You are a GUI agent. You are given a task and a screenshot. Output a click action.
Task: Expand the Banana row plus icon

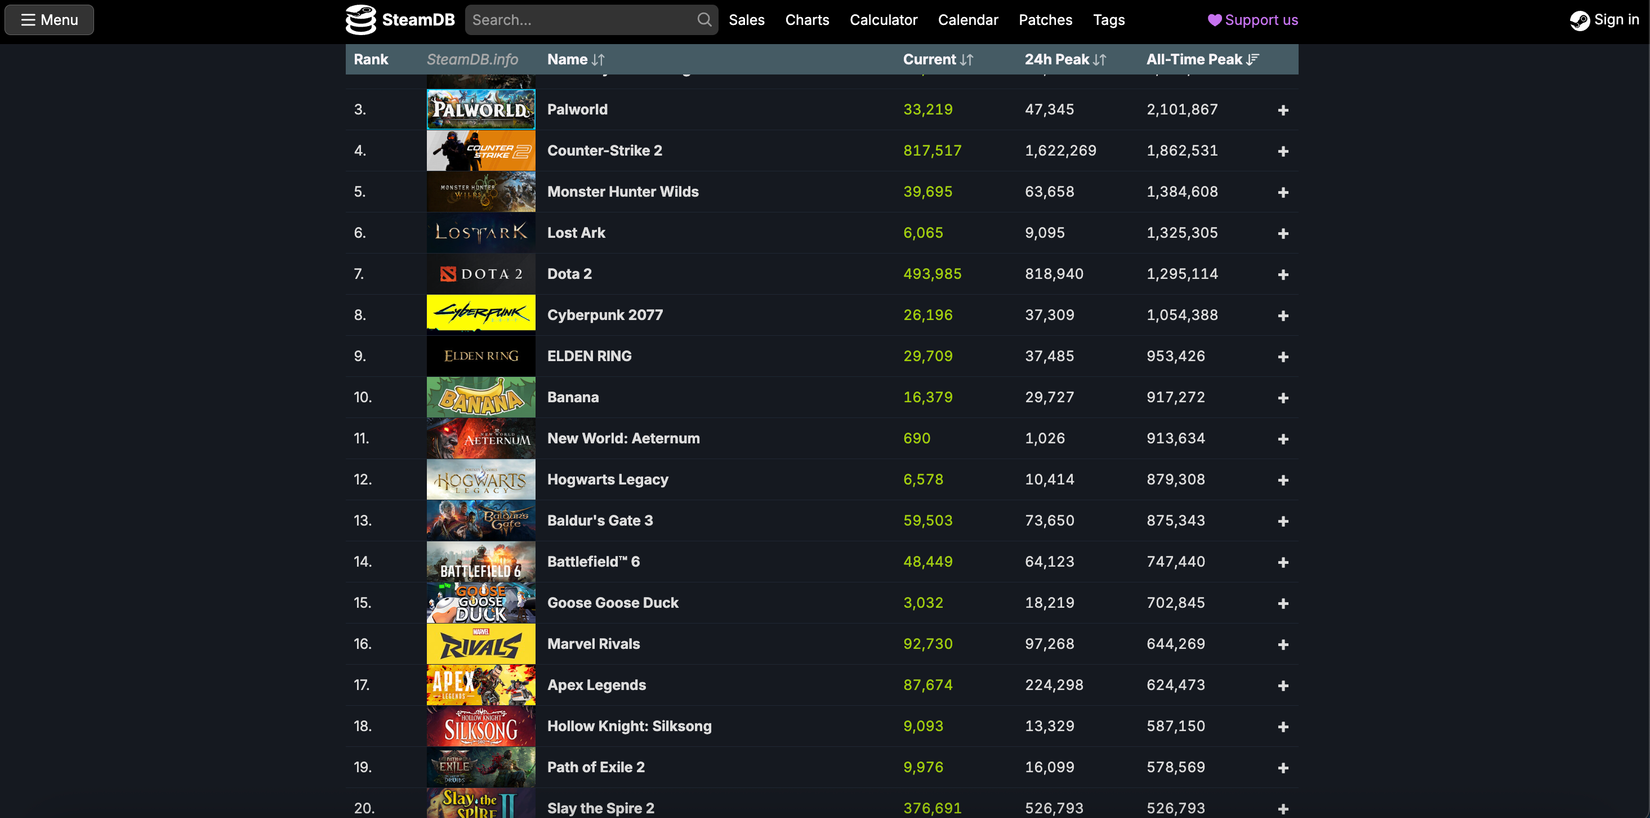point(1283,398)
